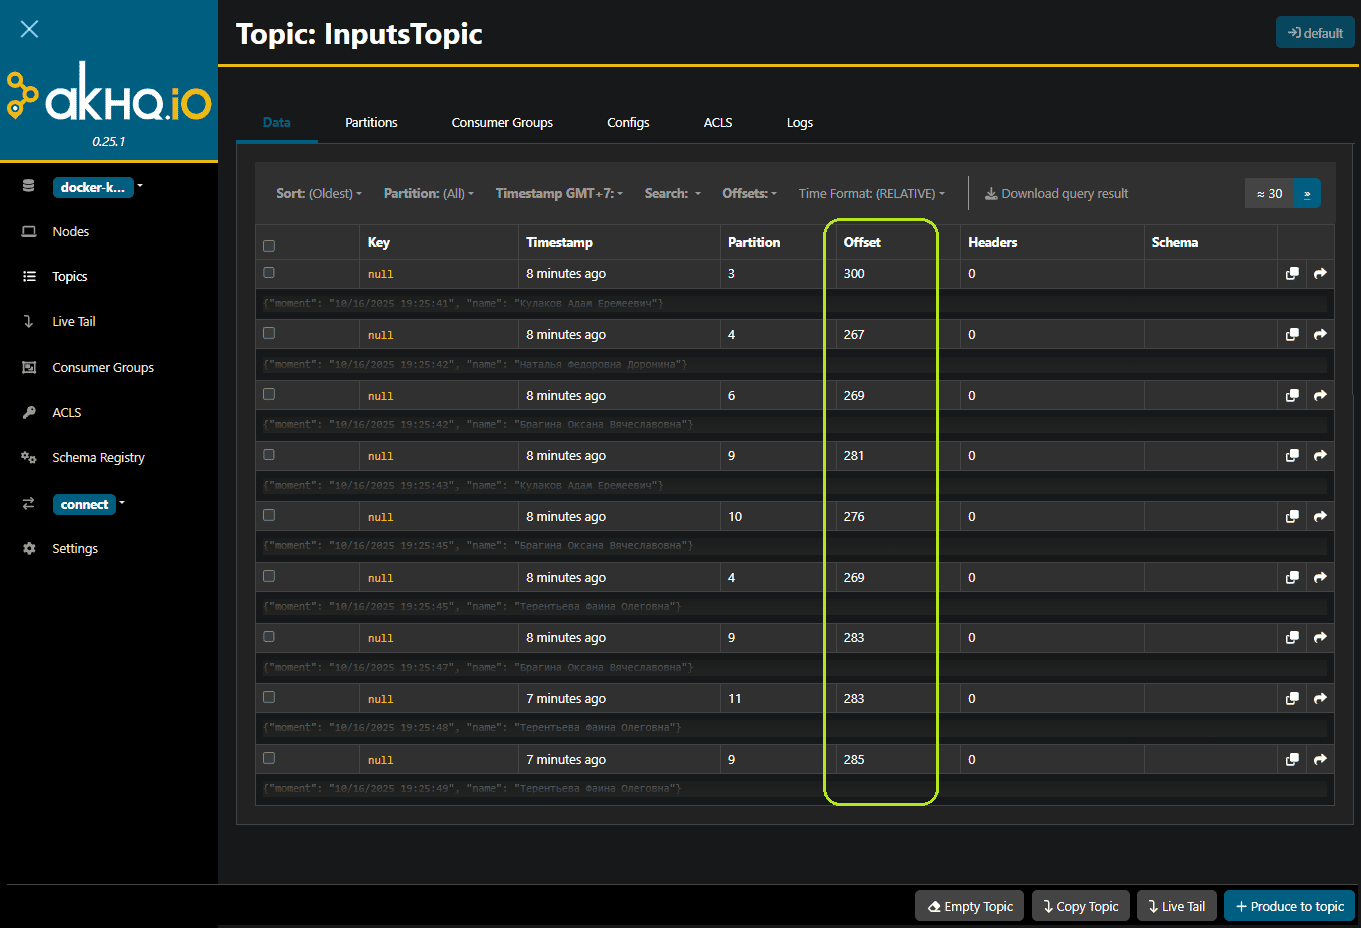Check the row with partition 3 offset 300
Image resolution: width=1361 pixels, height=928 pixels.
tap(269, 273)
